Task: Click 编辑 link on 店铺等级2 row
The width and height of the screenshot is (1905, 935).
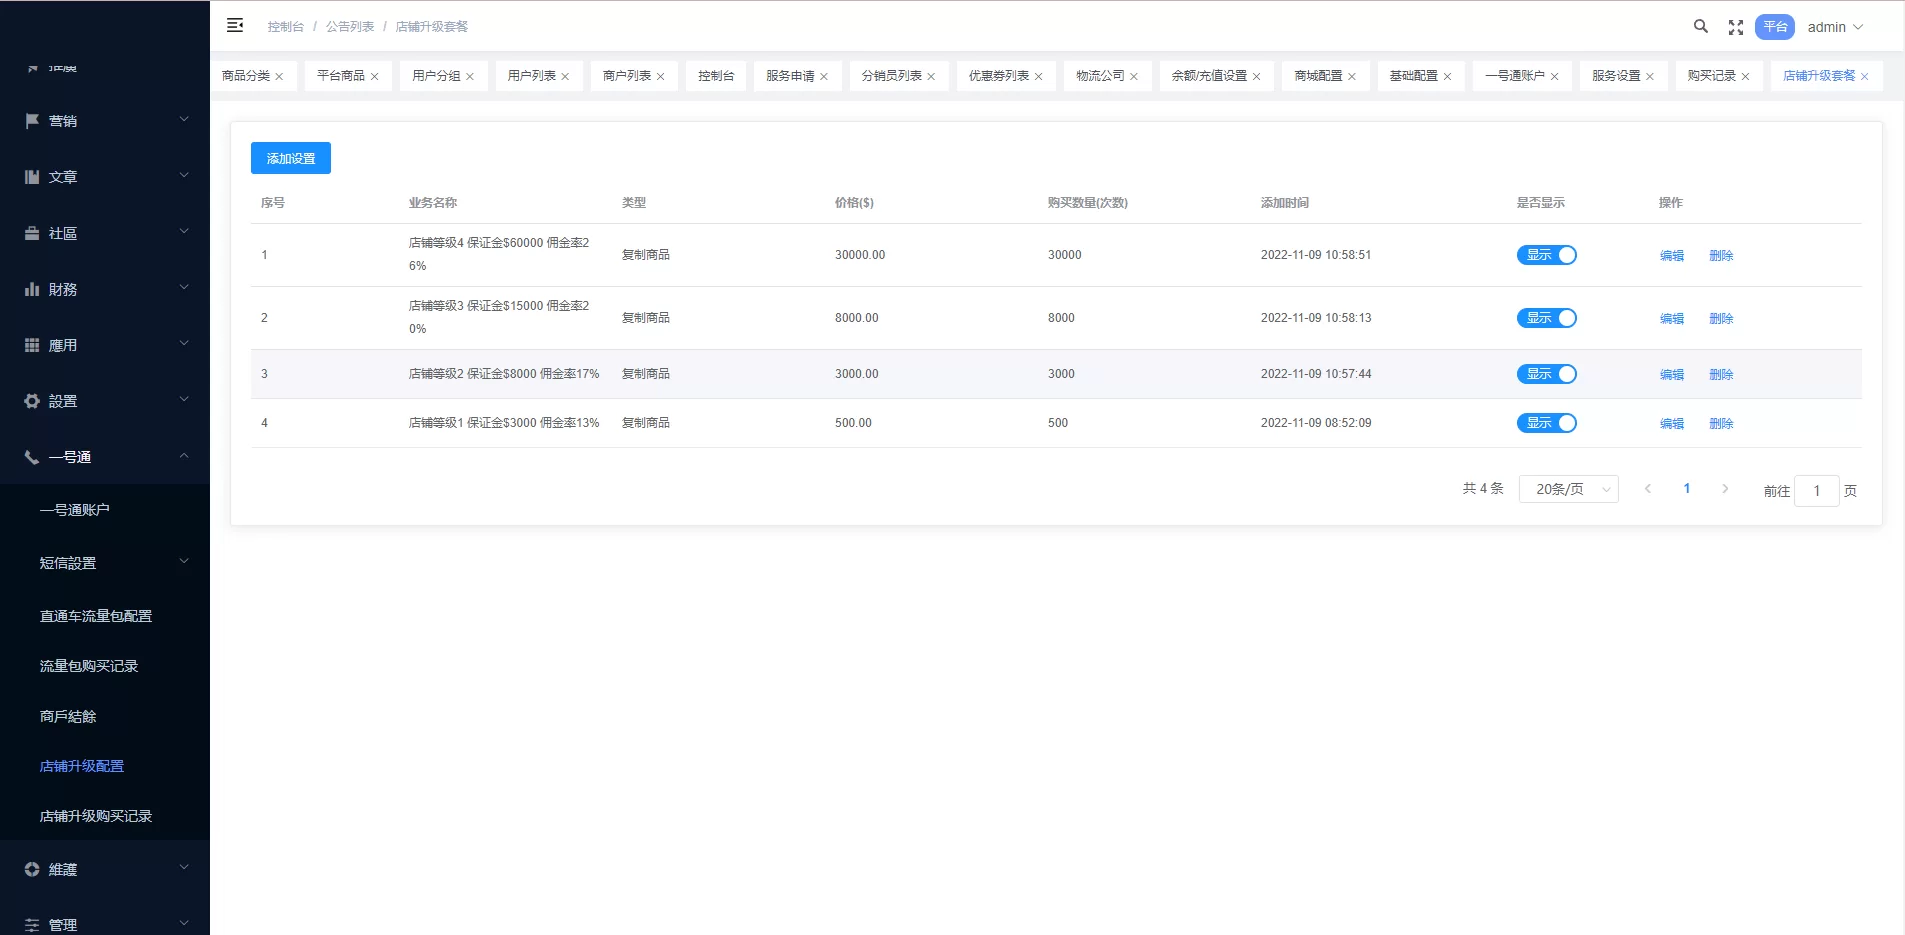Action: [1670, 374]
